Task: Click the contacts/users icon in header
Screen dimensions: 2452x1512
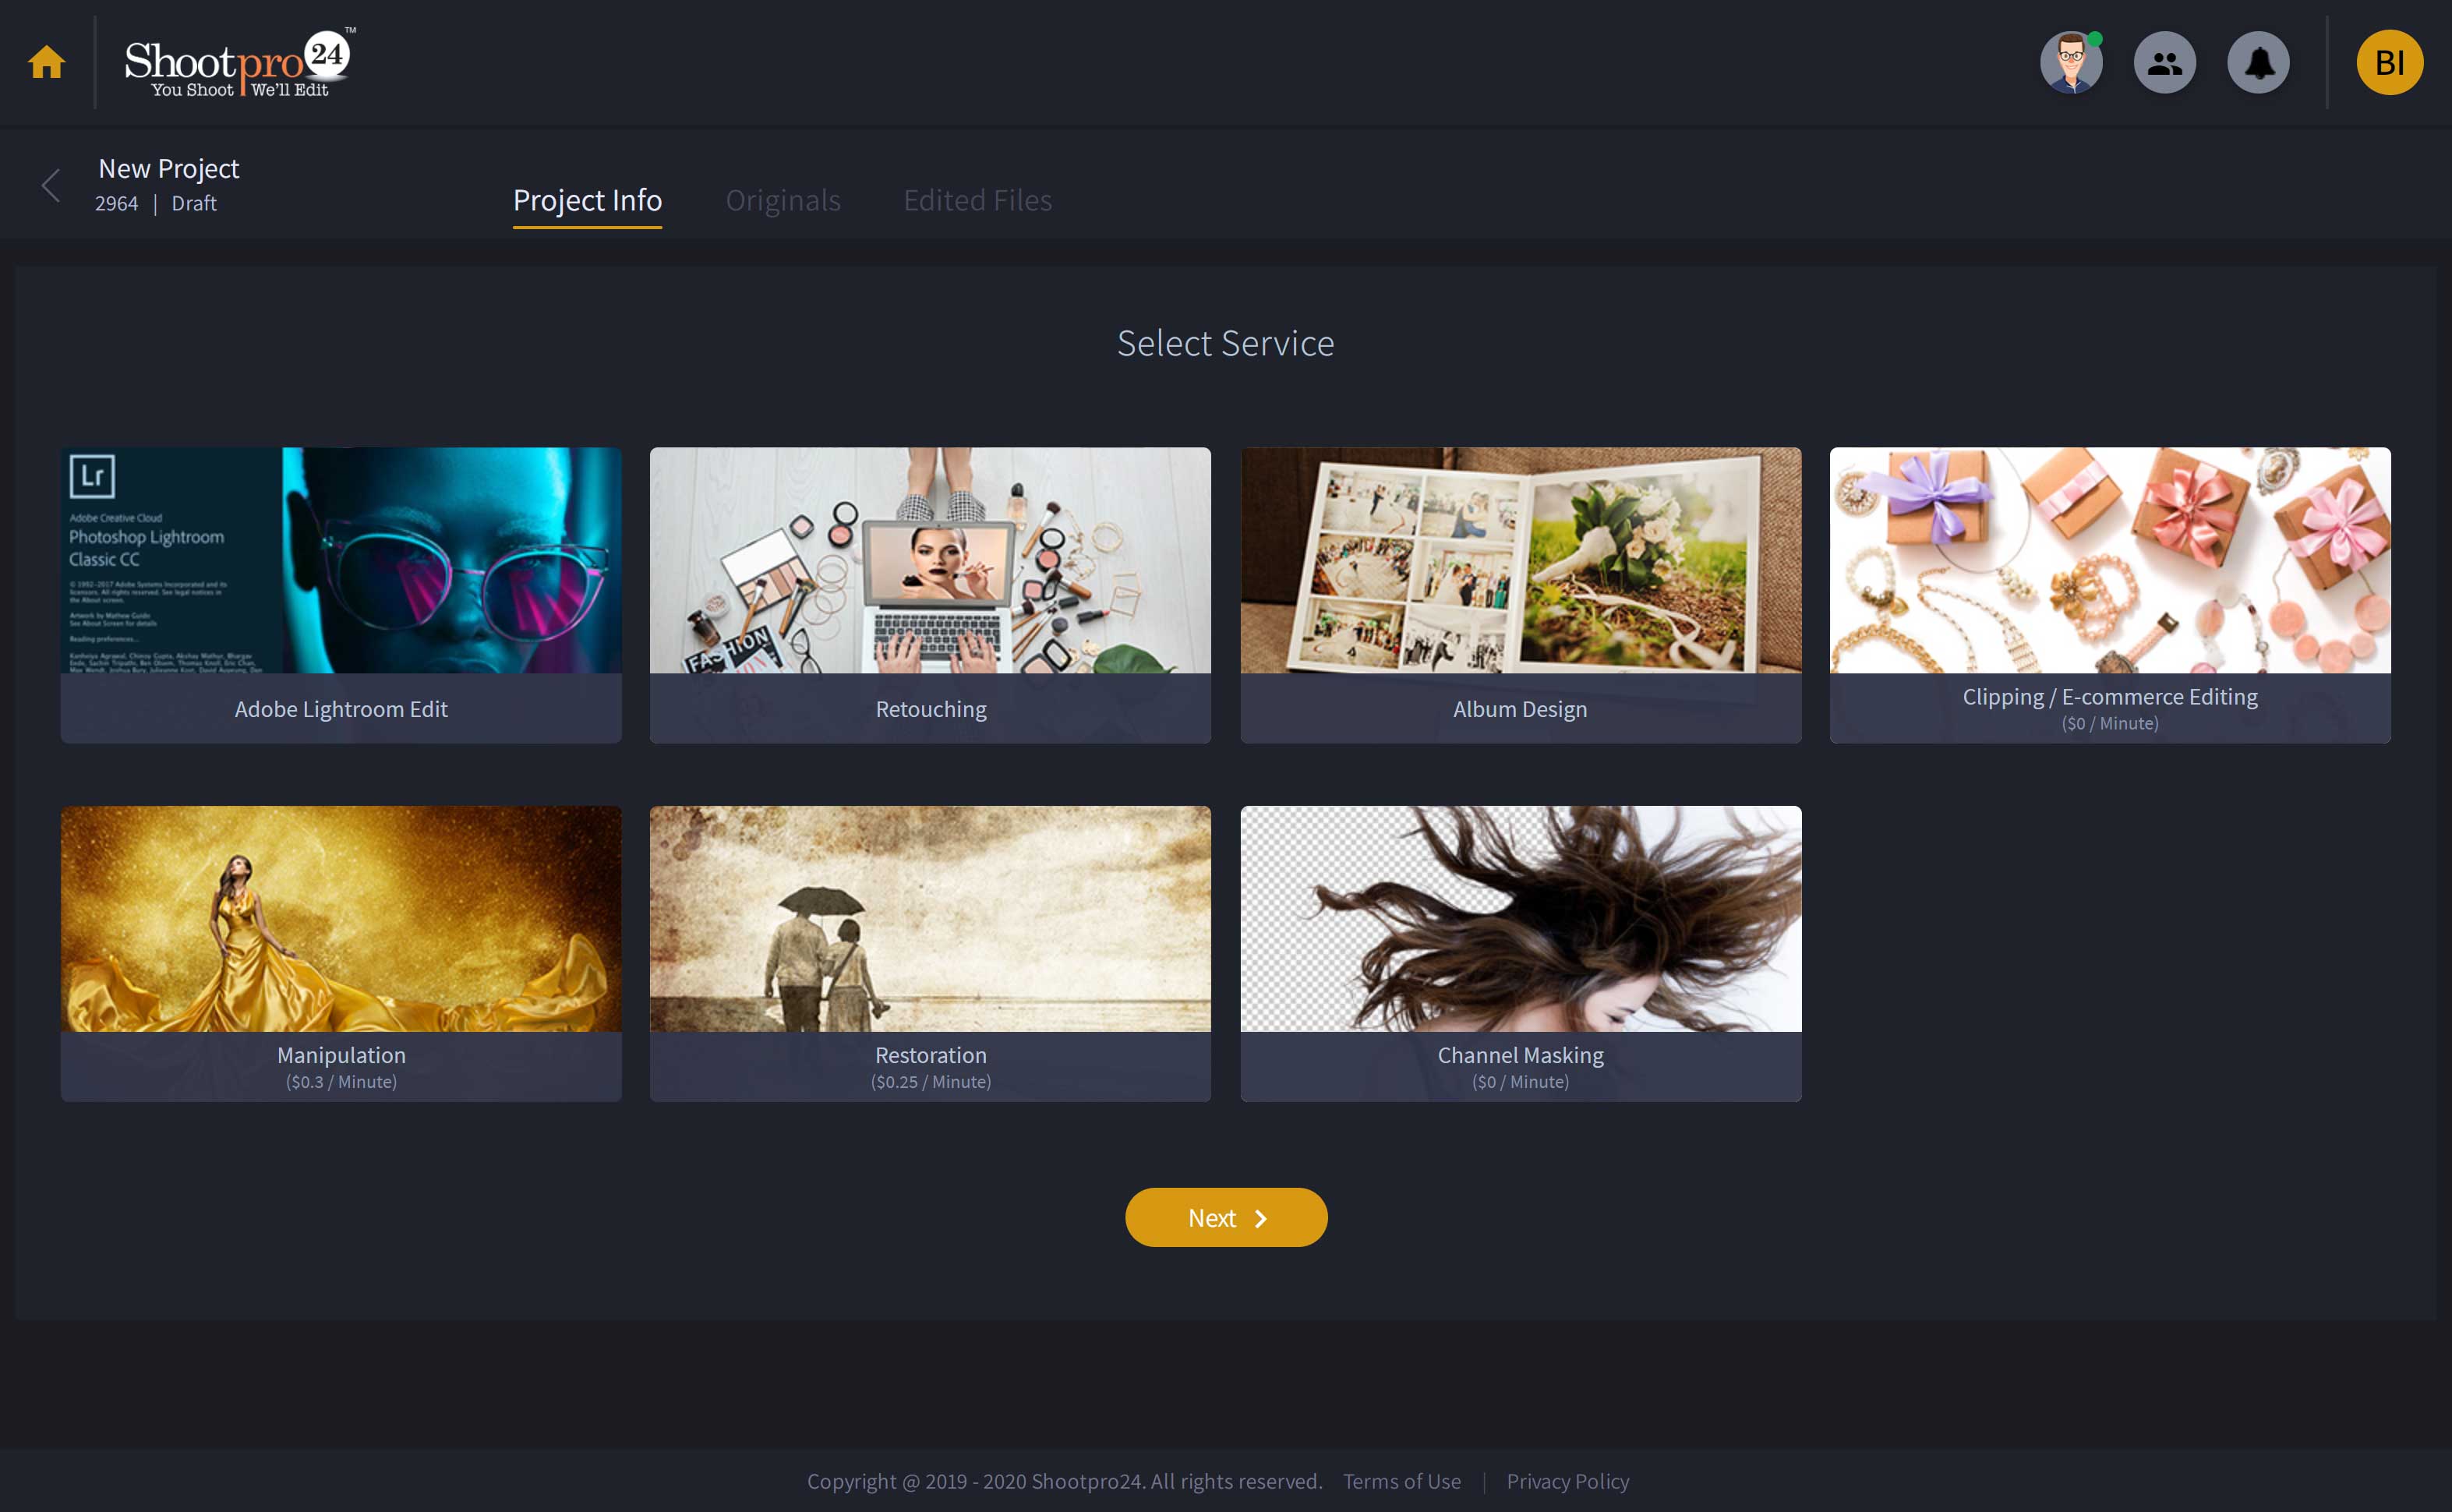Action: [2164, 62]
